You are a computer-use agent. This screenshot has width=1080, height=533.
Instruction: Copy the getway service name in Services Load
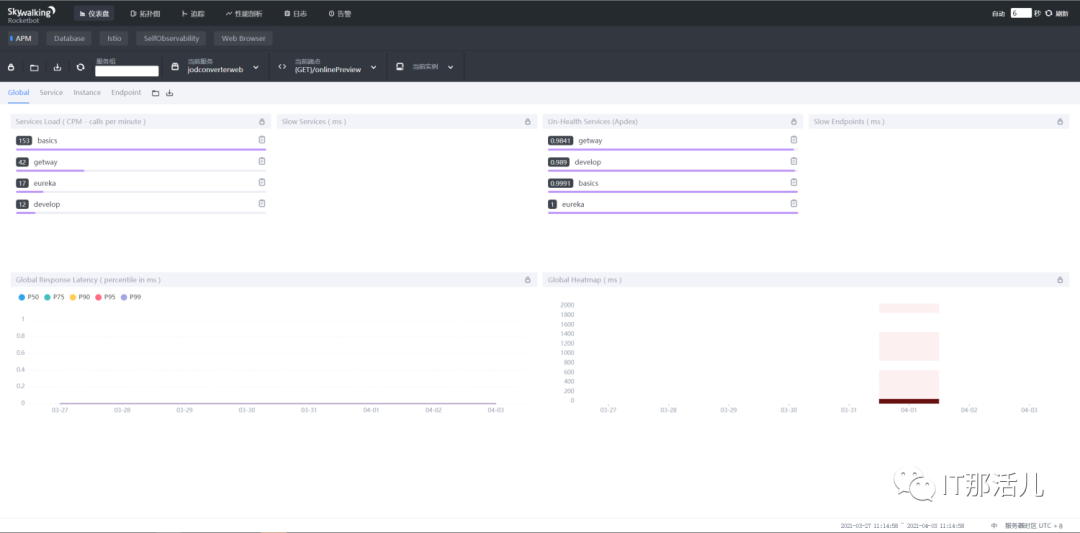coord(262,161)
